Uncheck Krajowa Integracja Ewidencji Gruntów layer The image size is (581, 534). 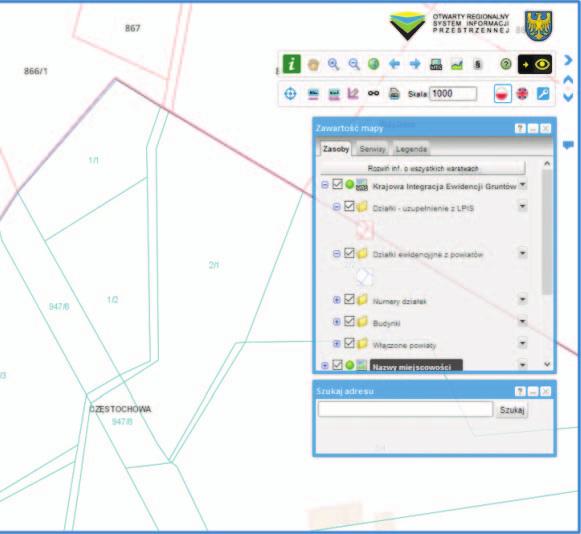tap(337, 184)
